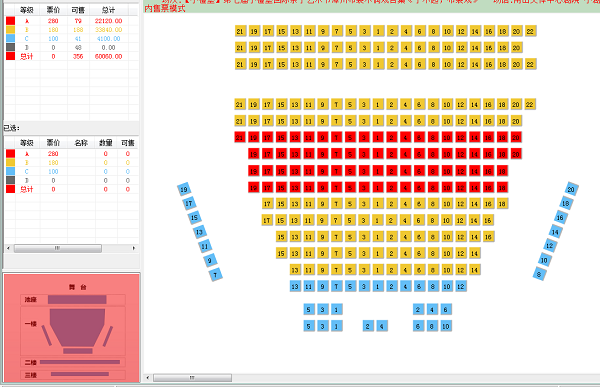The height and width of the screenshot is (387, 600).
Task: Click left panel horizontal scrollbar thumb
Action: tap(58, 248)
